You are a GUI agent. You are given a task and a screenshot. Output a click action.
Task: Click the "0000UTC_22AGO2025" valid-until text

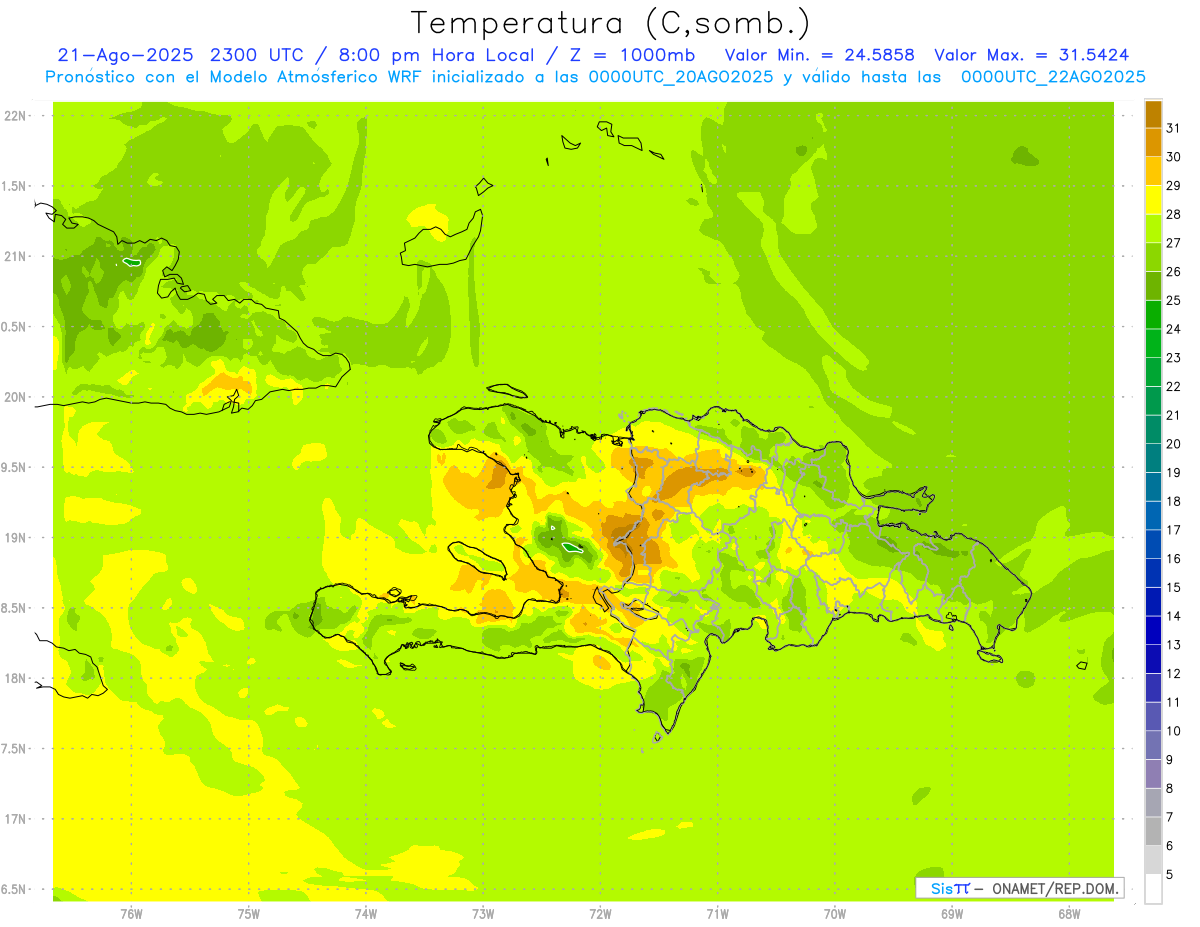(1053, 77)
